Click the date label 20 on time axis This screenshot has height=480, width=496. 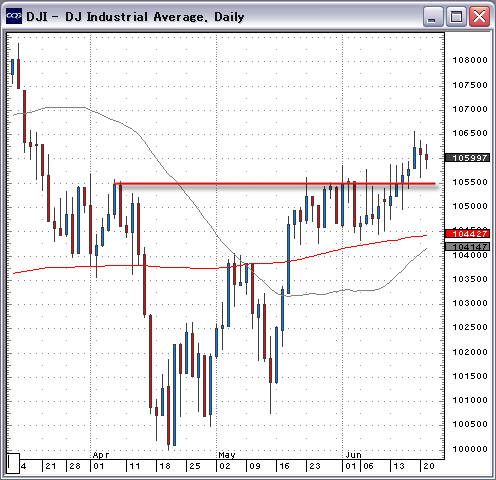pos(428,466)
